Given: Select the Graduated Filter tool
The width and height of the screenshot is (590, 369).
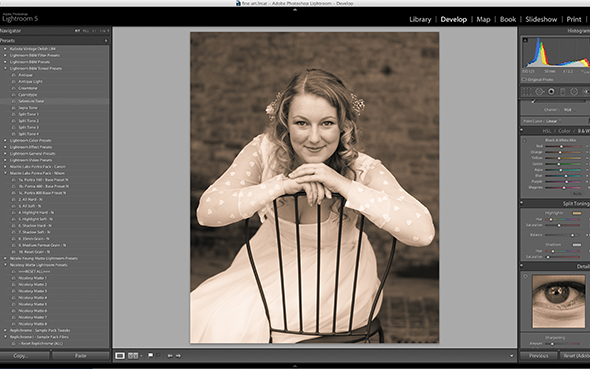Looking at the screenshot, I should (563, 91).
